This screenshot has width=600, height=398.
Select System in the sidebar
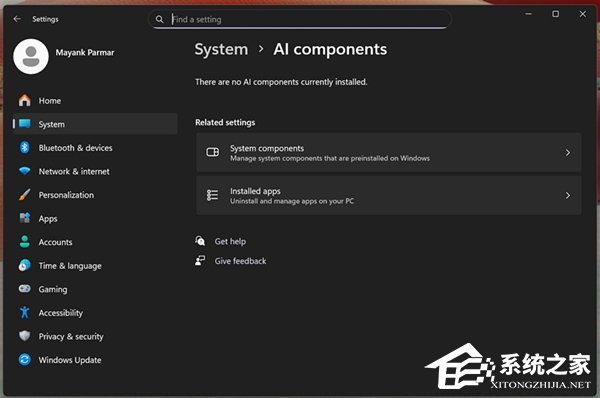pos(95,124)
